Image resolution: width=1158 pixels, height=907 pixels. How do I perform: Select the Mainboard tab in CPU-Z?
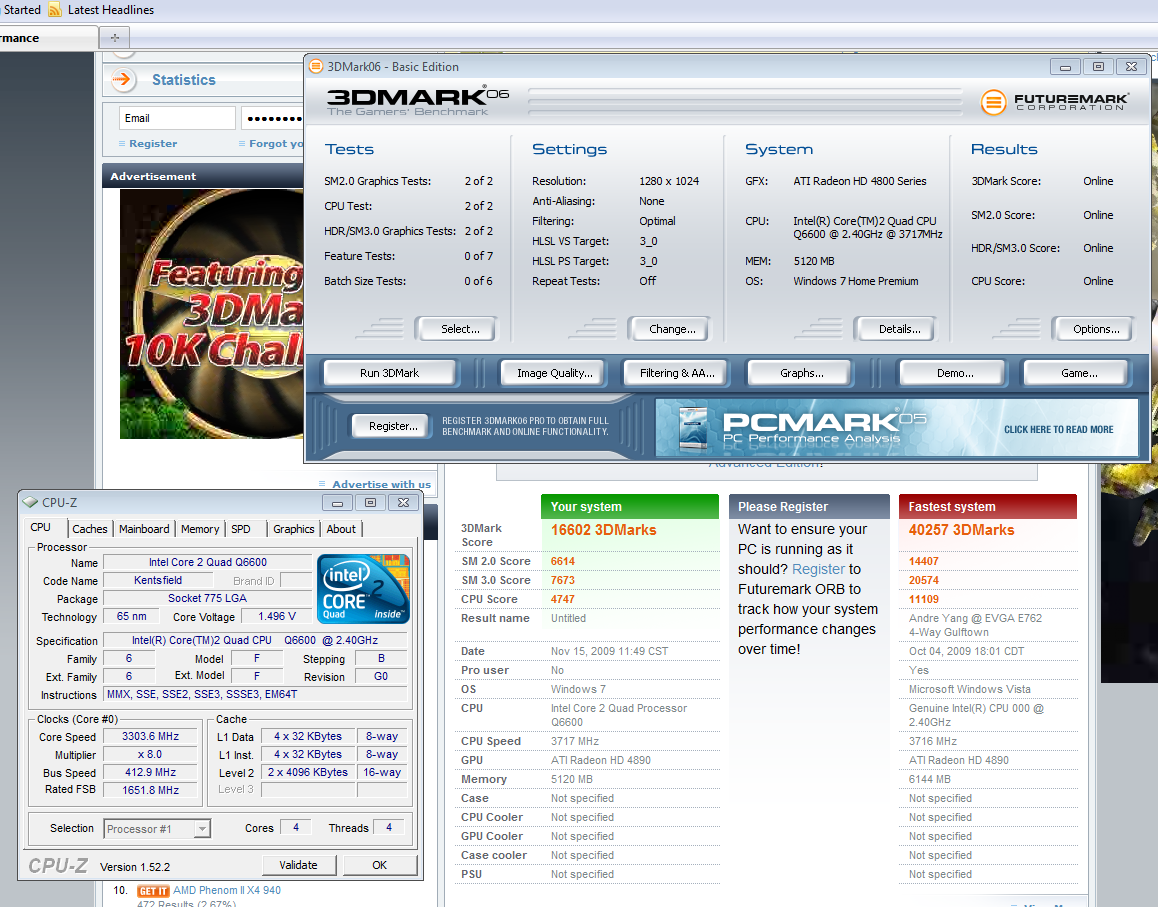(x=144, y=529)
